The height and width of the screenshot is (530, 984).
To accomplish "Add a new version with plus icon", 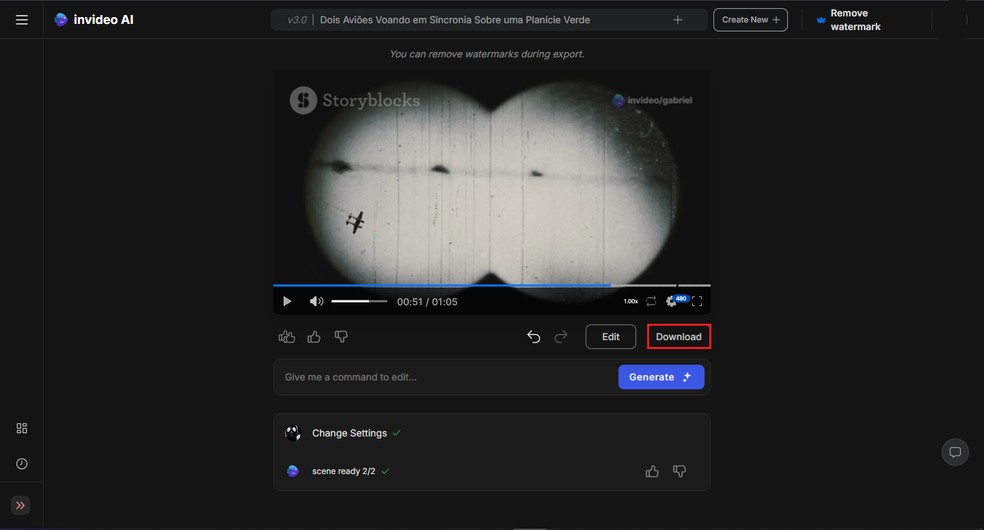I will click(x=678, y=20).
